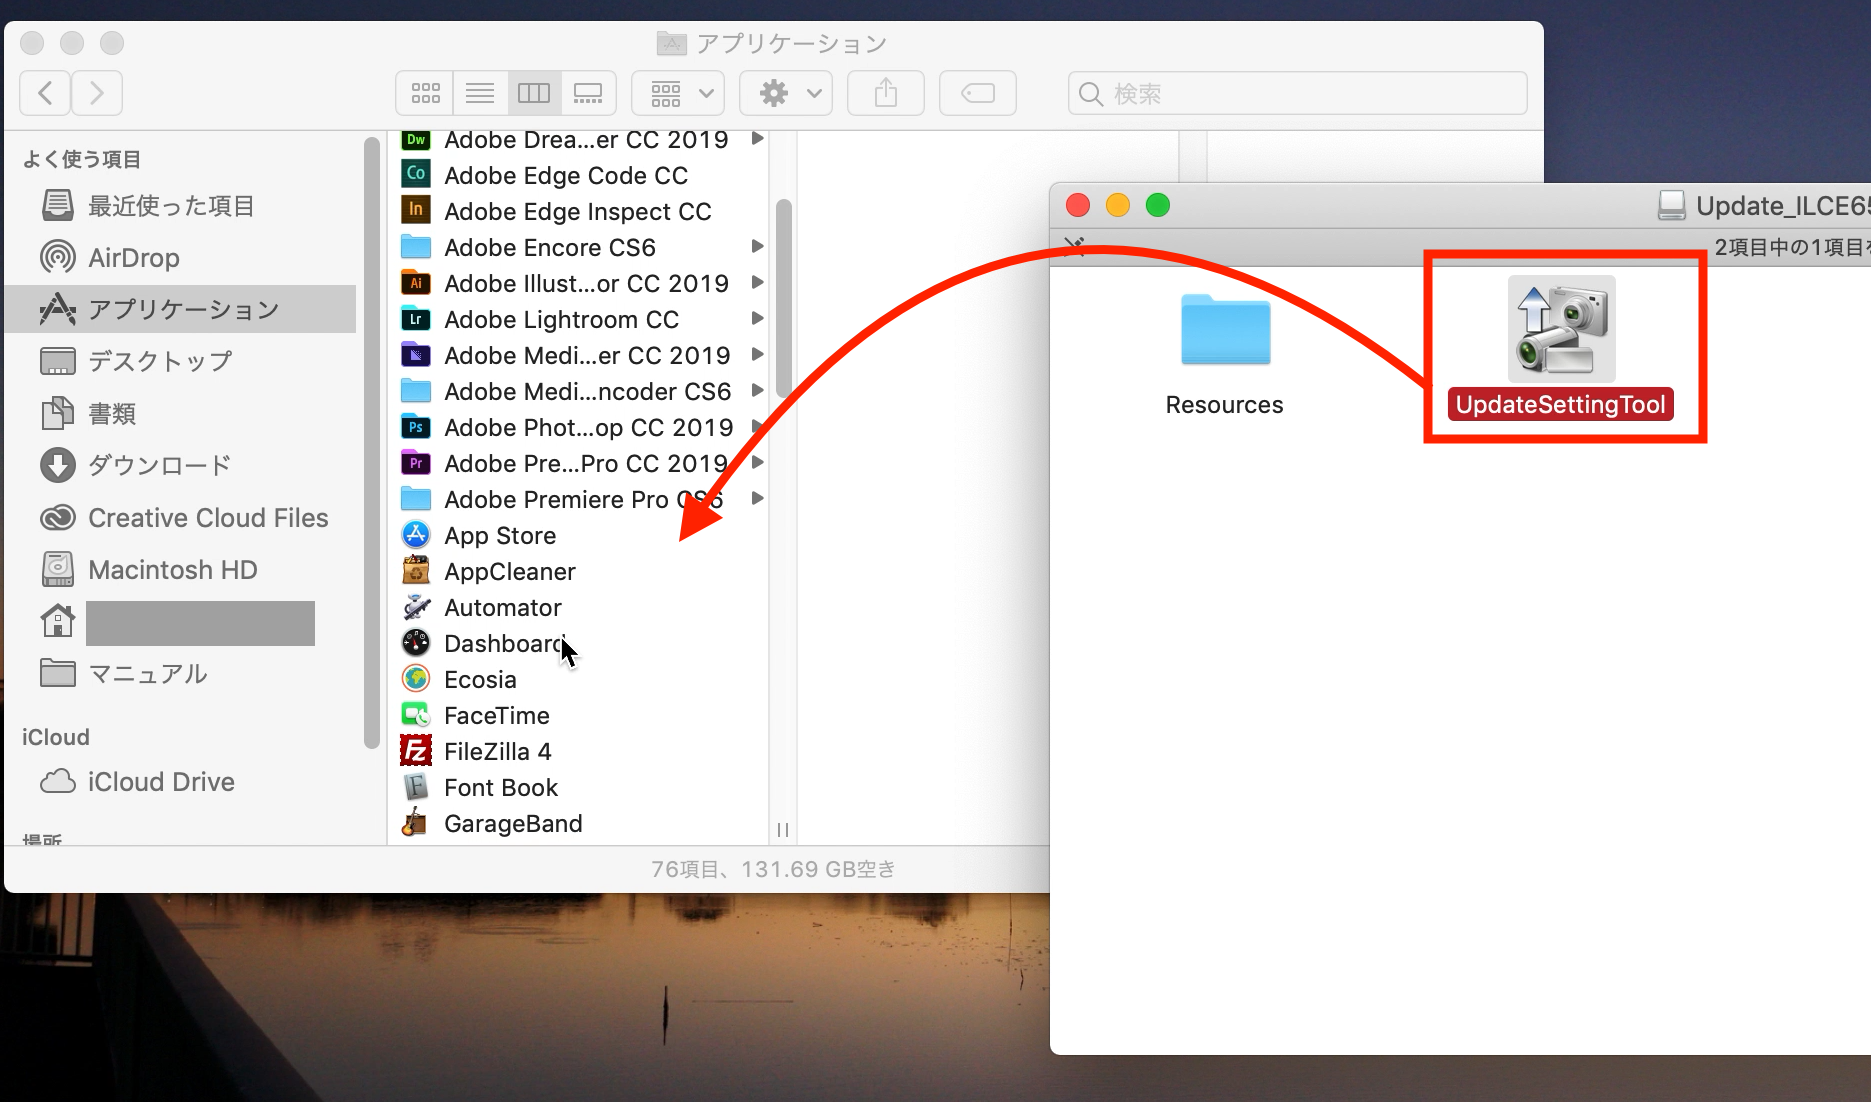Viewport: 1871px width, 1102px height.
Task: Select the GarageBand icon
Action: (416, 823)
